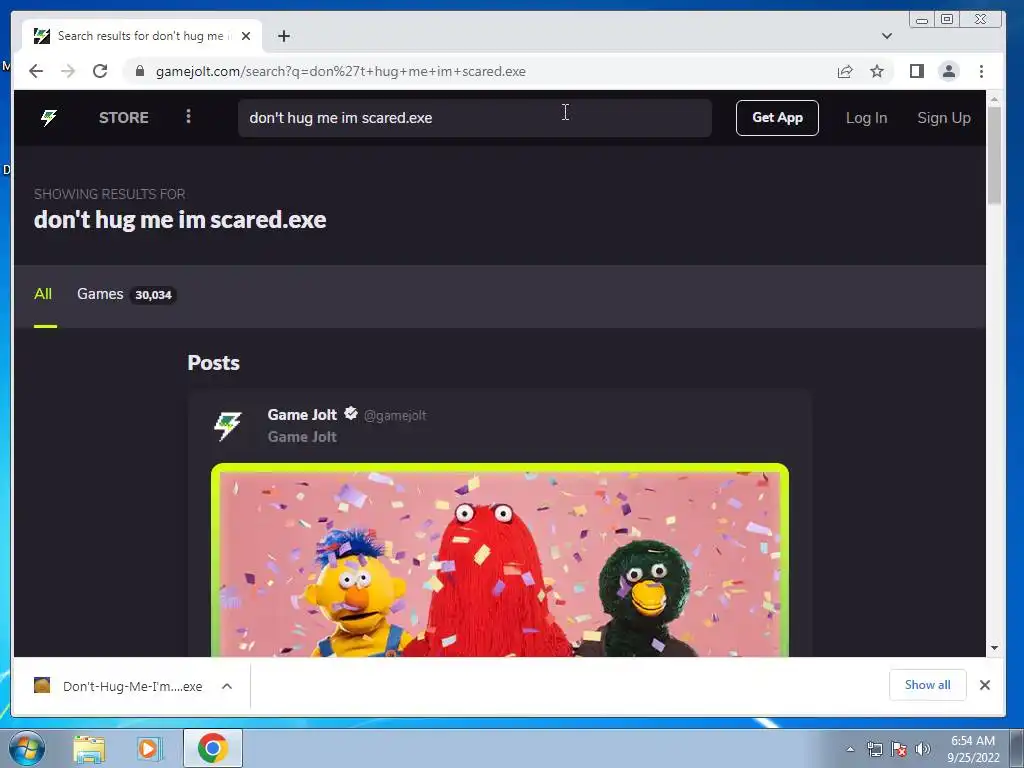Open the STORE link
This screenshot has width=1024, height=768.
pos(124,118)
